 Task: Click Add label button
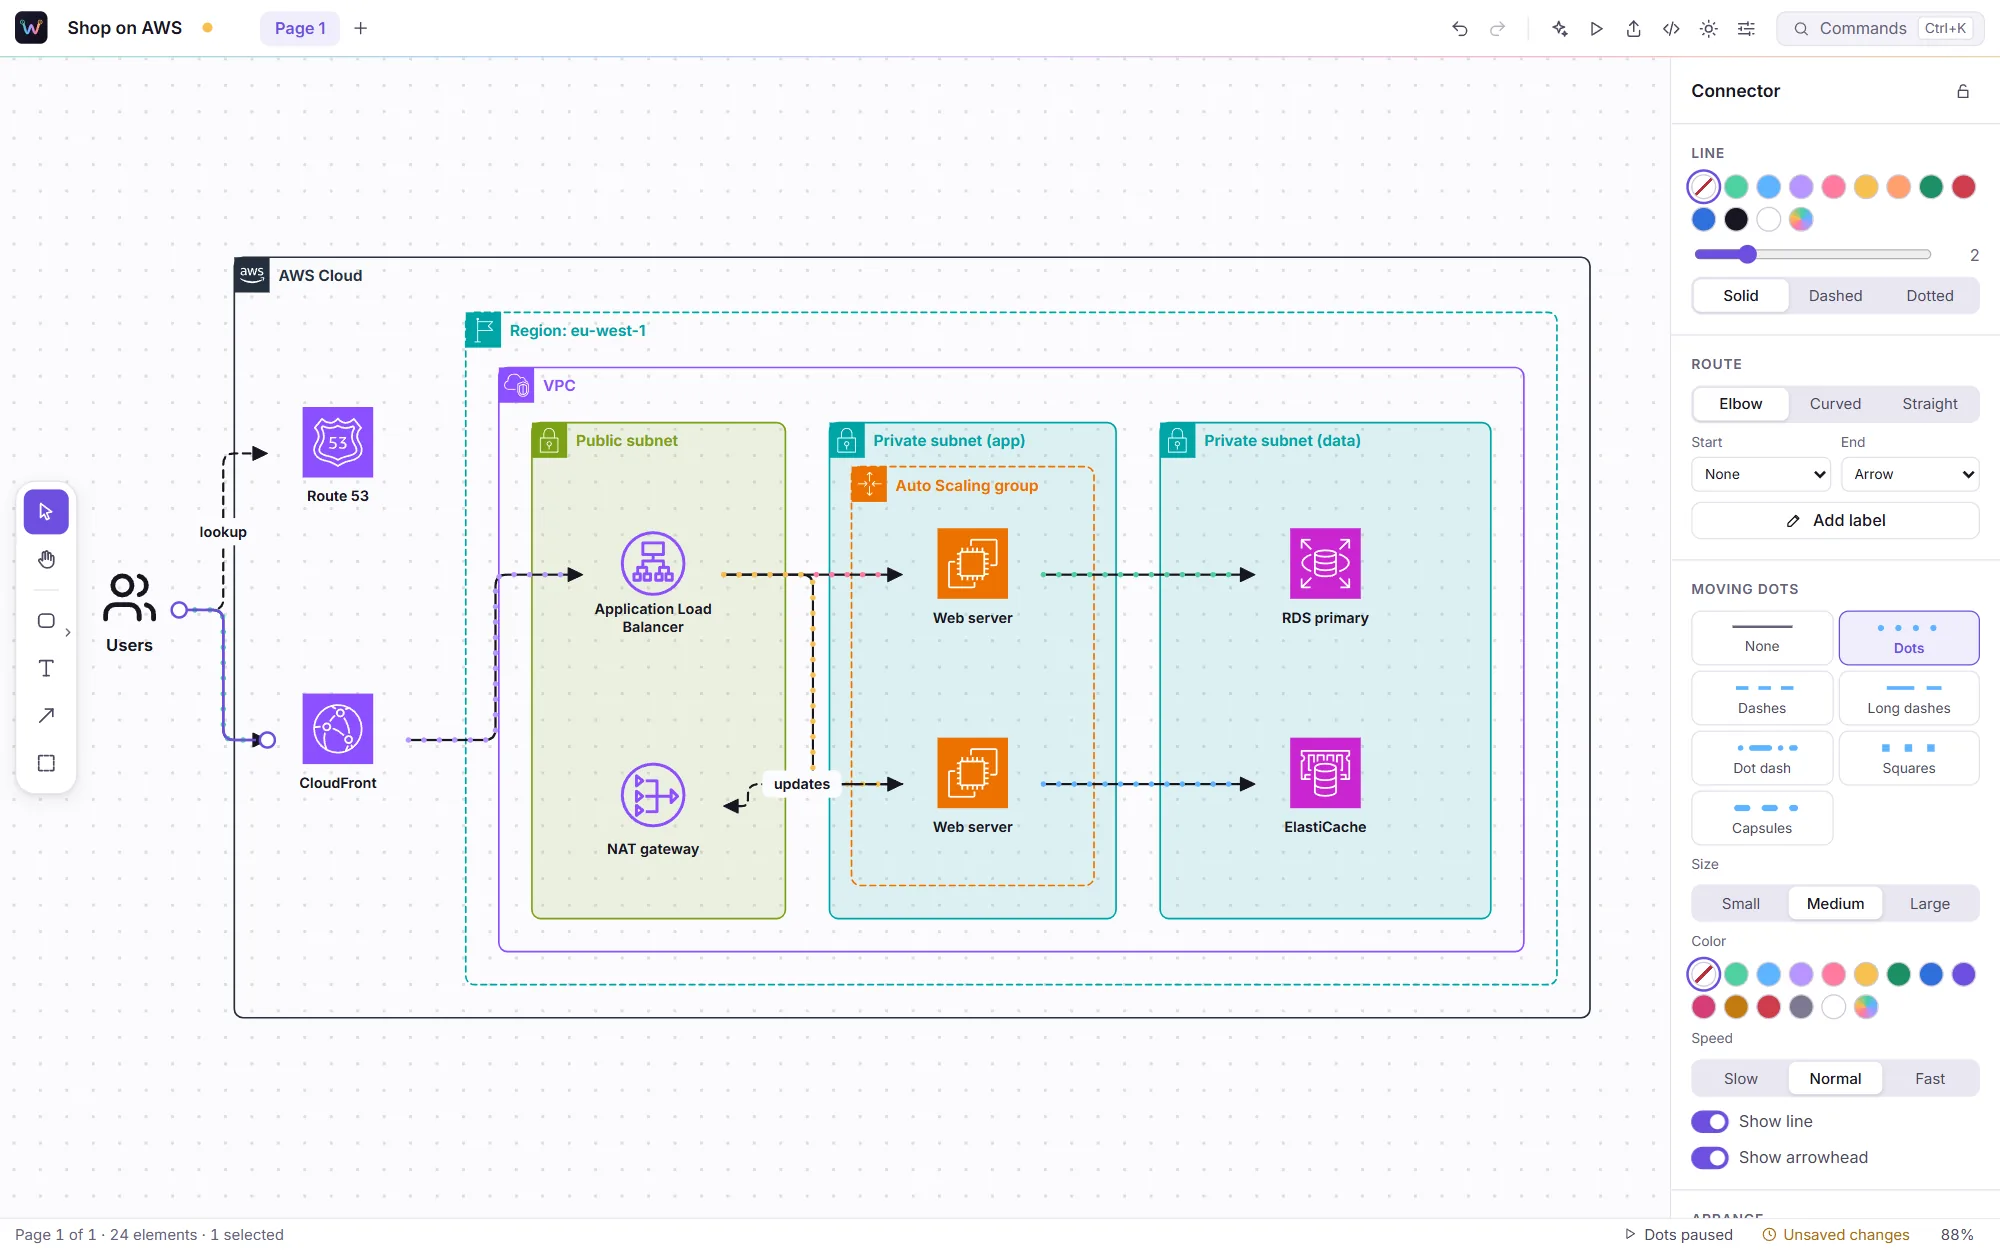[1835, 521]
